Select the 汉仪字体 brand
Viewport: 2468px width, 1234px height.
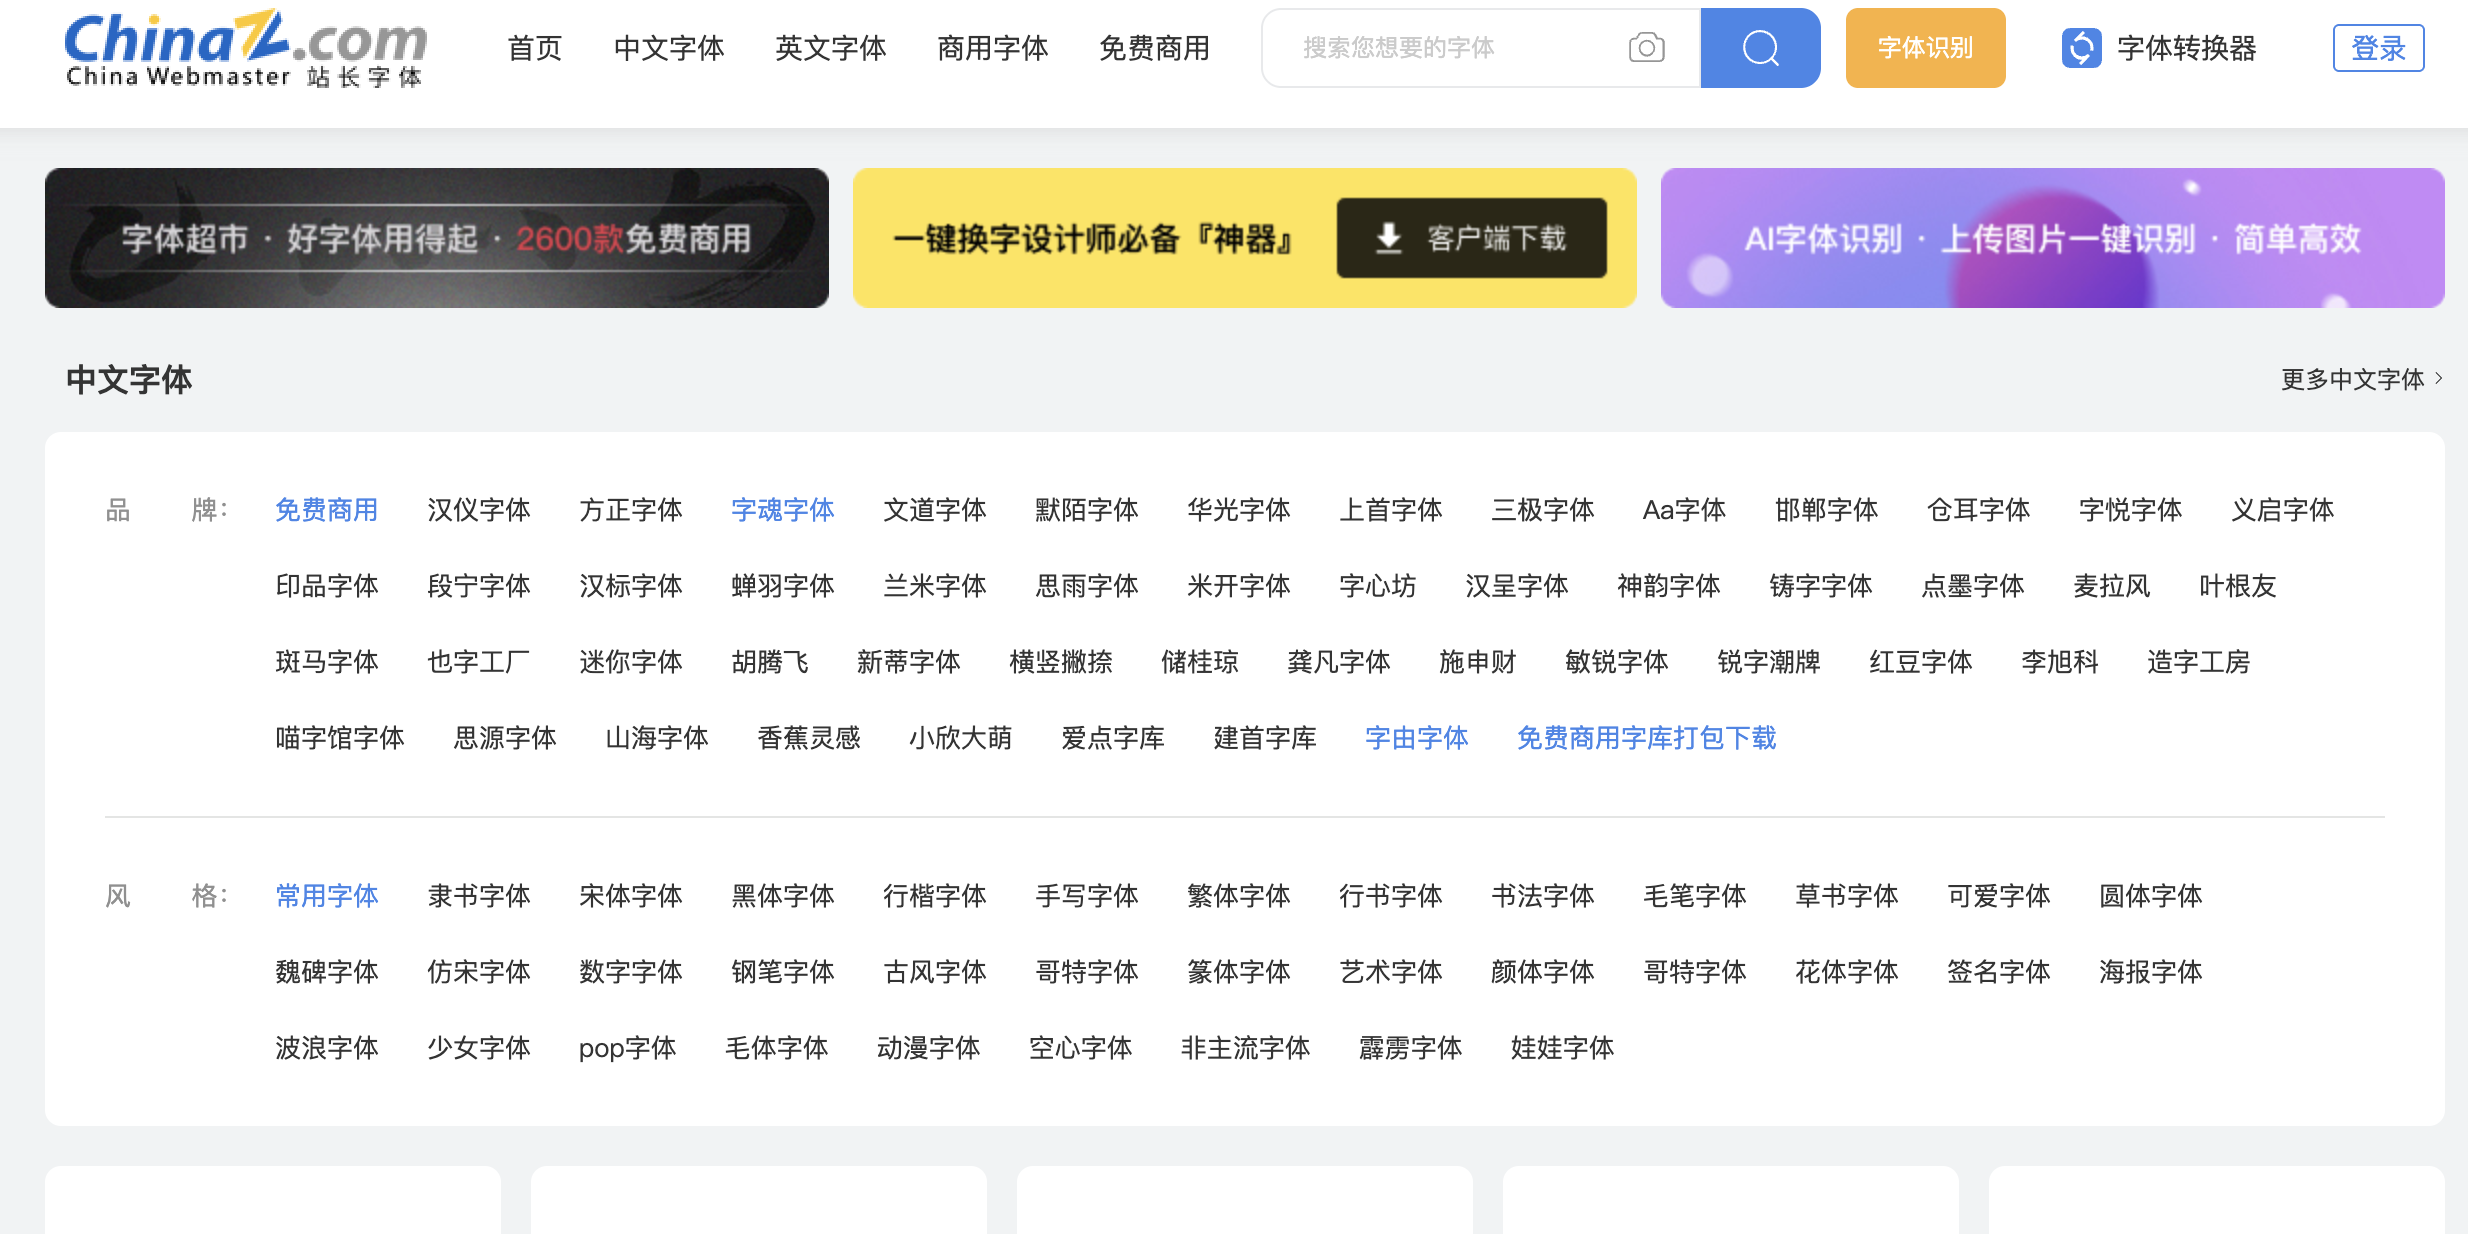pyautogui.click(x=479, y=510)
